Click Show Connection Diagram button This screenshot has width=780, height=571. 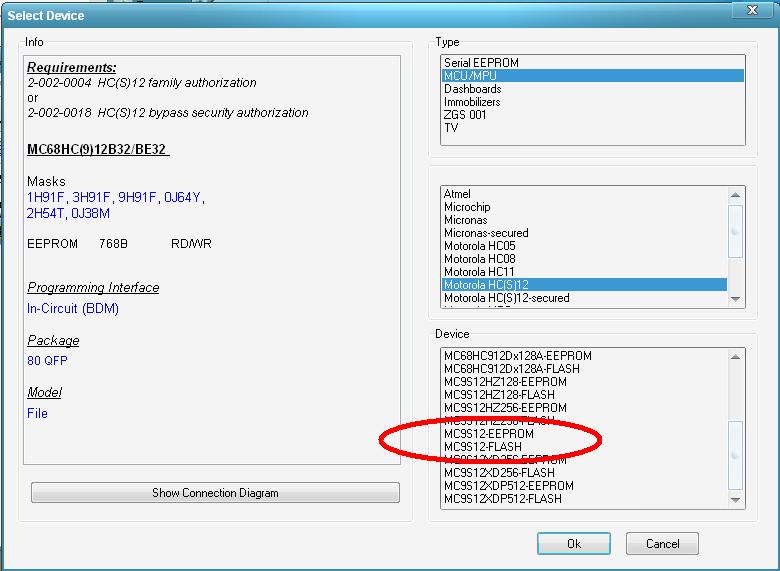[215, 492]
